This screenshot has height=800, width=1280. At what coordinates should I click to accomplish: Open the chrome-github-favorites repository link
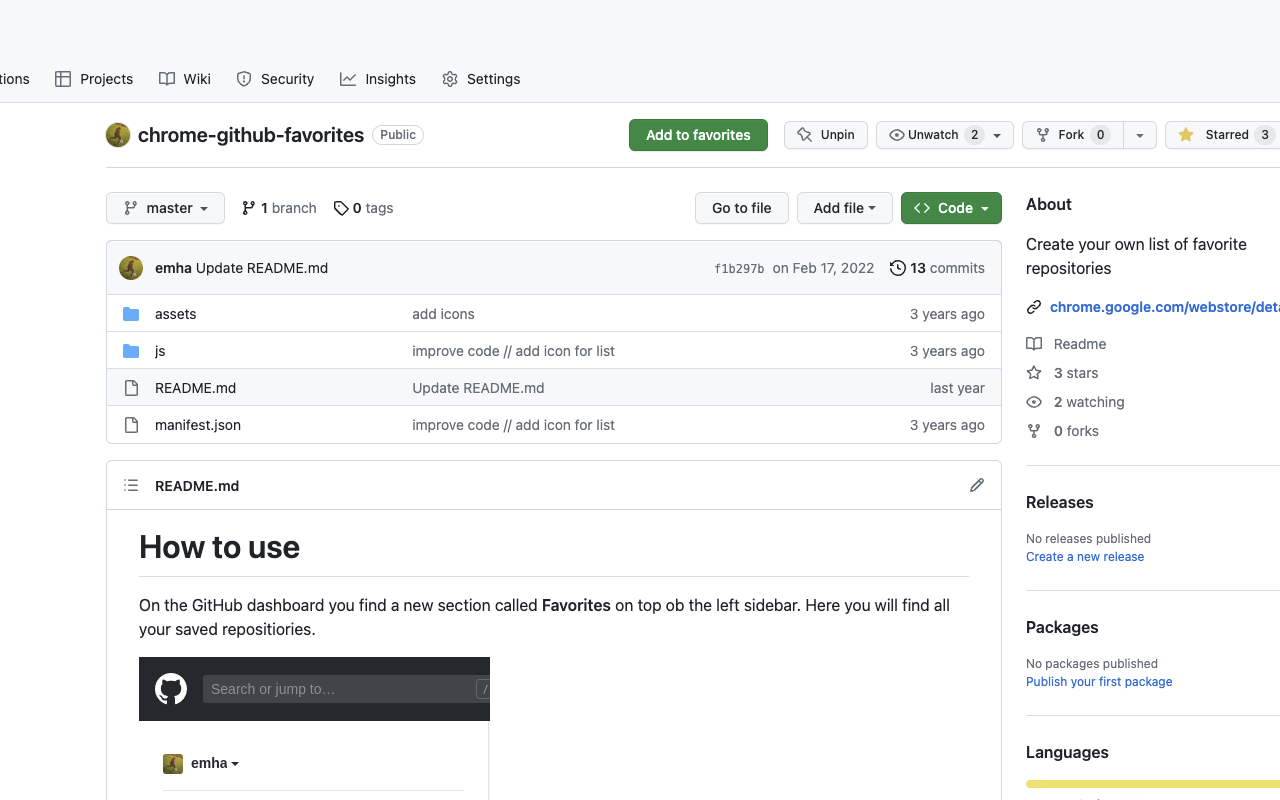click(251, 135)
